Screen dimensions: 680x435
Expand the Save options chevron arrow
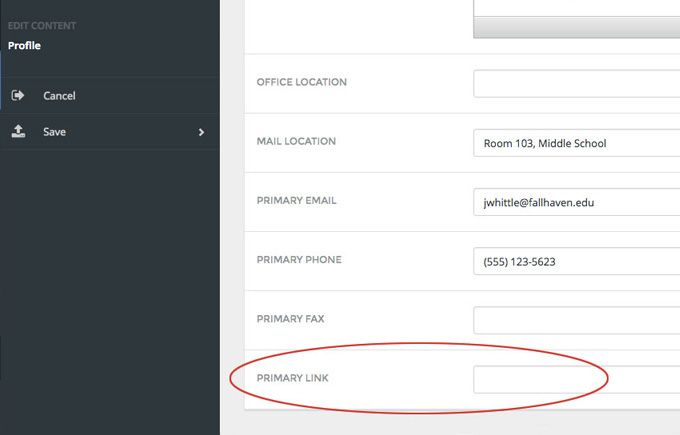[201, 132]
